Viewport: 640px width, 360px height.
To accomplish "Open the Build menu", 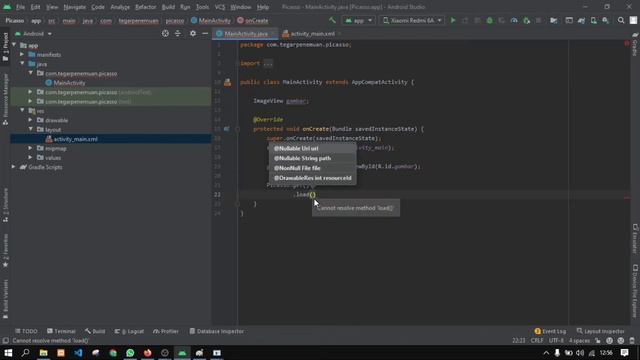I will coord(168,7).
